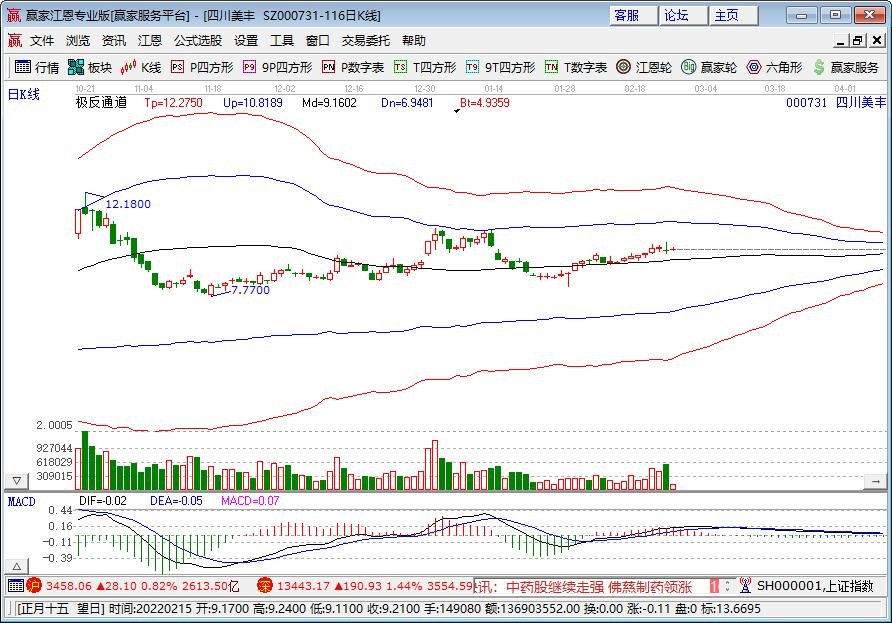Click the 日K线 period label
This screenshot has width=892, height=623.
[24, 94]
